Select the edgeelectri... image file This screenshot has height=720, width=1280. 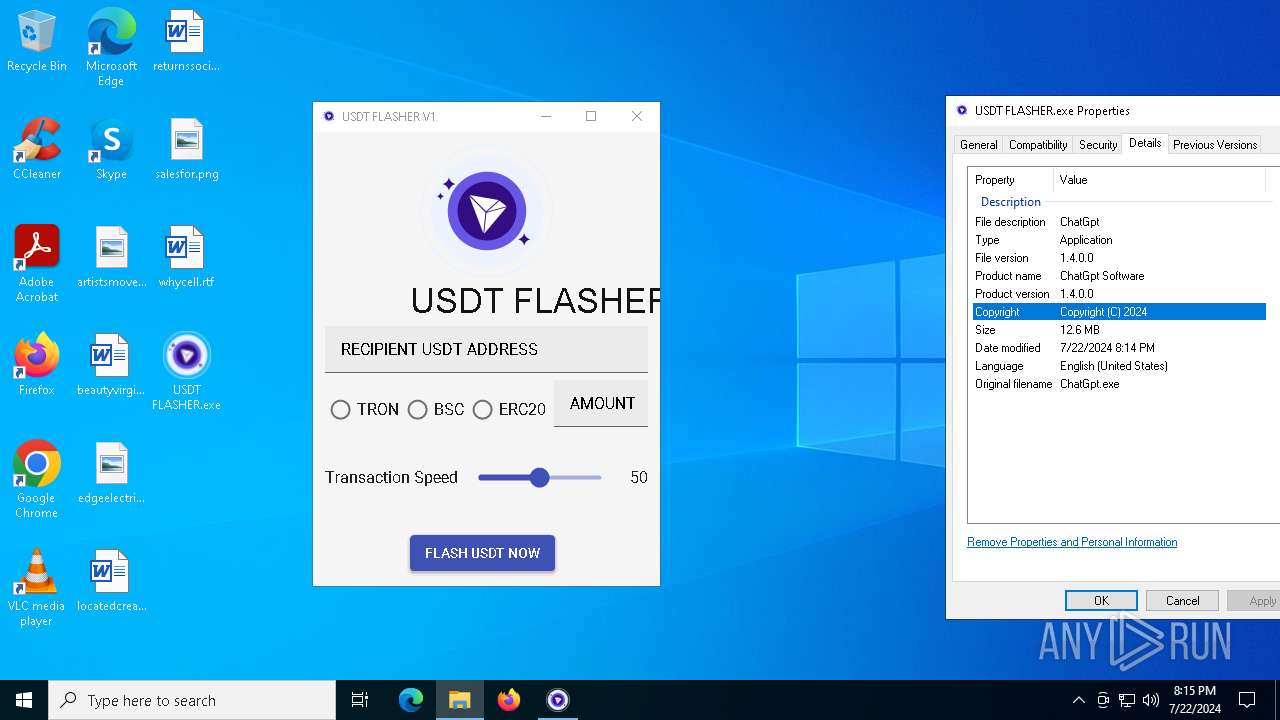pos(111,473)
